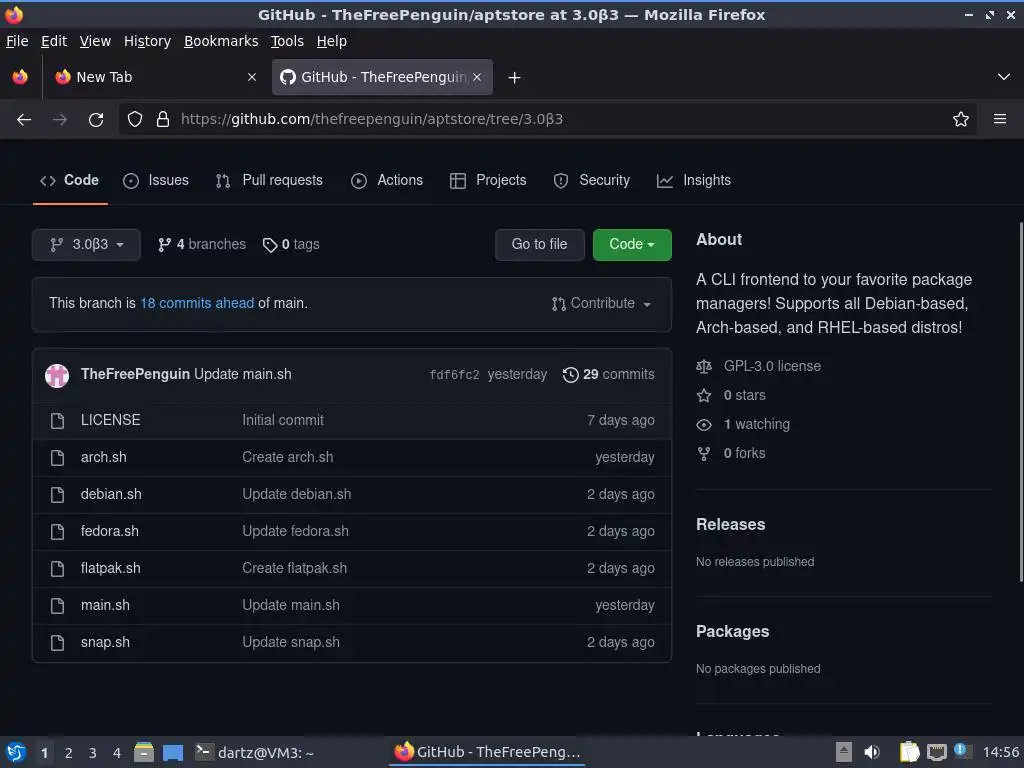View the 4 branches link
This screenshot has width=1024, height=768.
point(202,245)
